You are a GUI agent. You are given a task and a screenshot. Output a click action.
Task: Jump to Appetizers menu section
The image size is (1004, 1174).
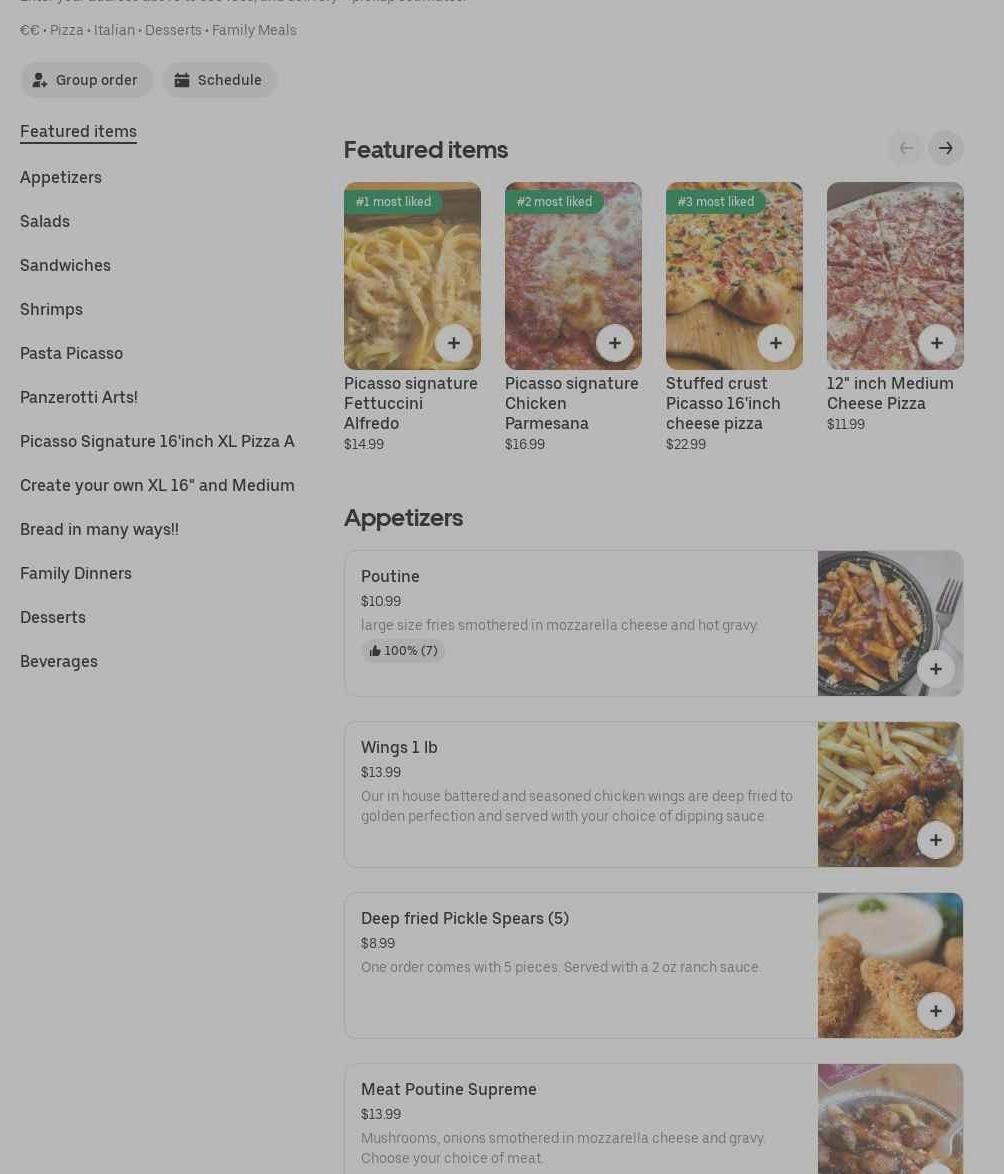[x=61, y=177]
